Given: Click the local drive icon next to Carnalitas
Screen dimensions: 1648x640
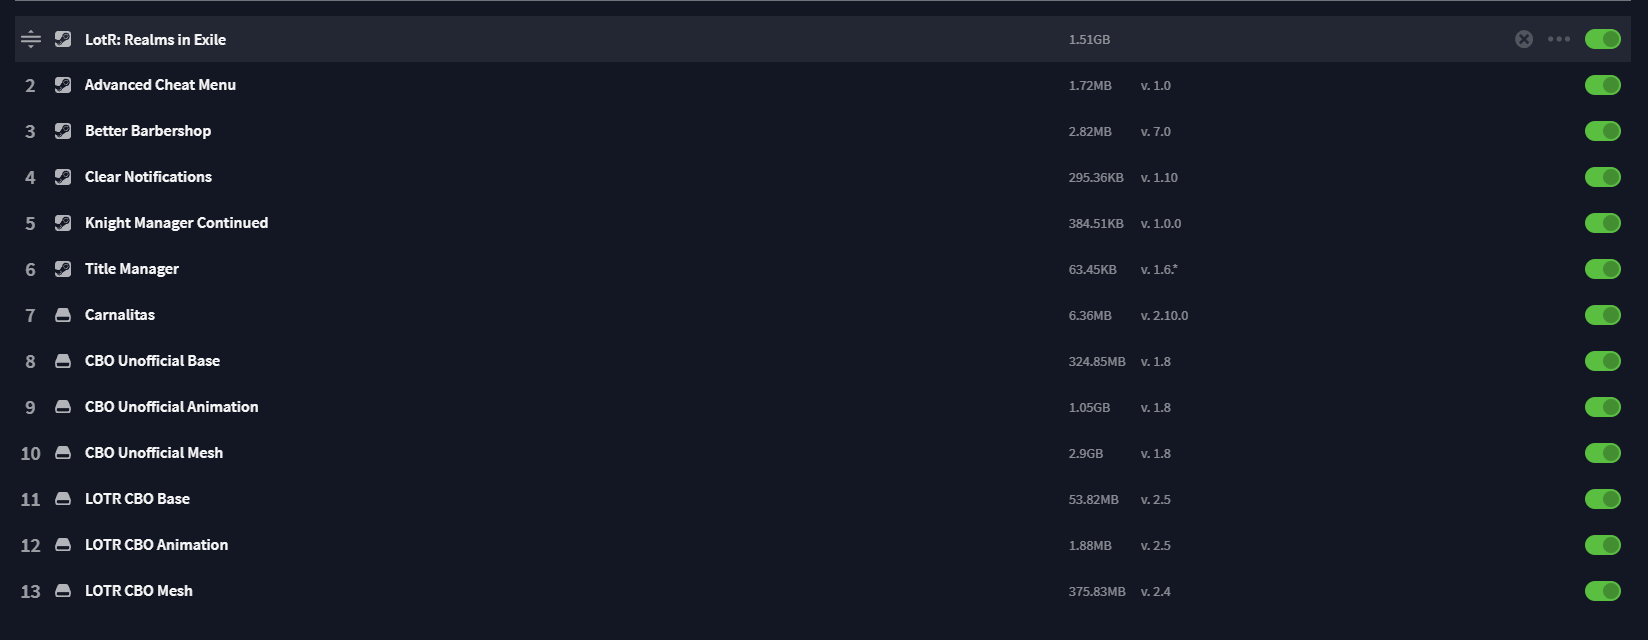Looking at the screenshot, I should pyautogui.click(x=63, y=315).
